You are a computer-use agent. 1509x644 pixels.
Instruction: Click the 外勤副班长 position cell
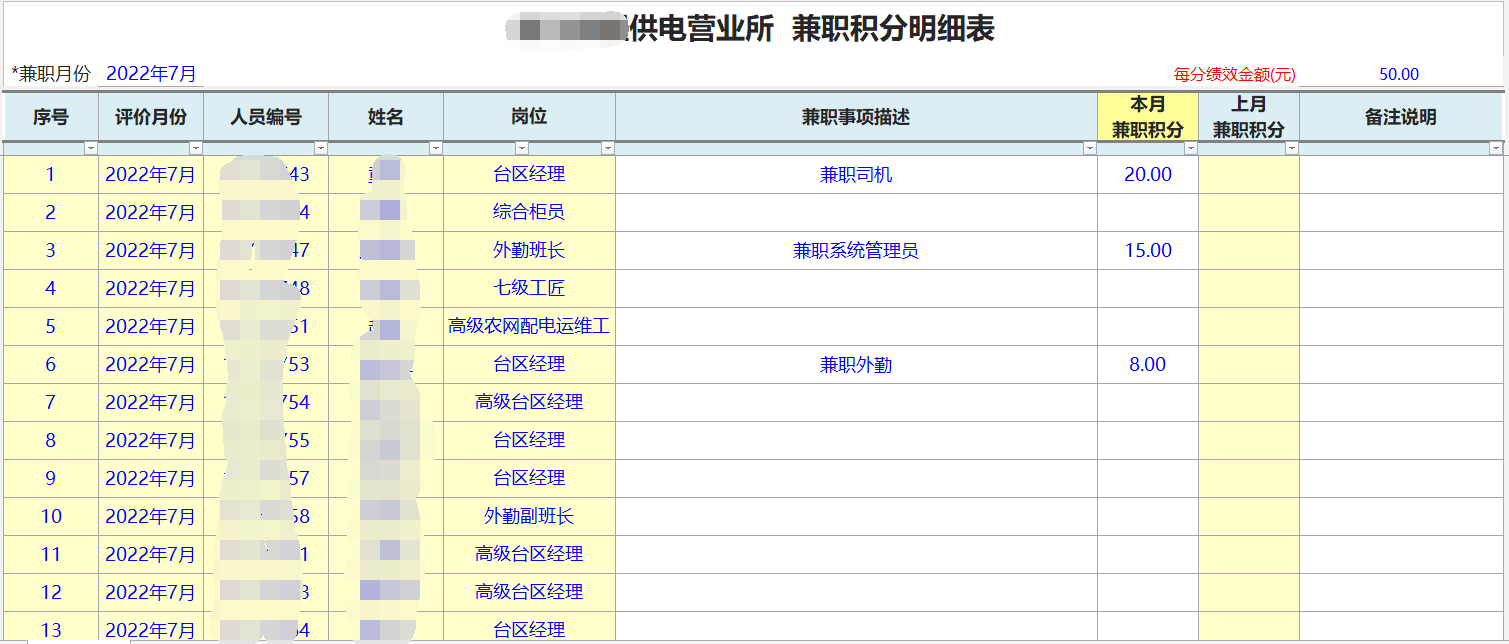pos(529,517)
